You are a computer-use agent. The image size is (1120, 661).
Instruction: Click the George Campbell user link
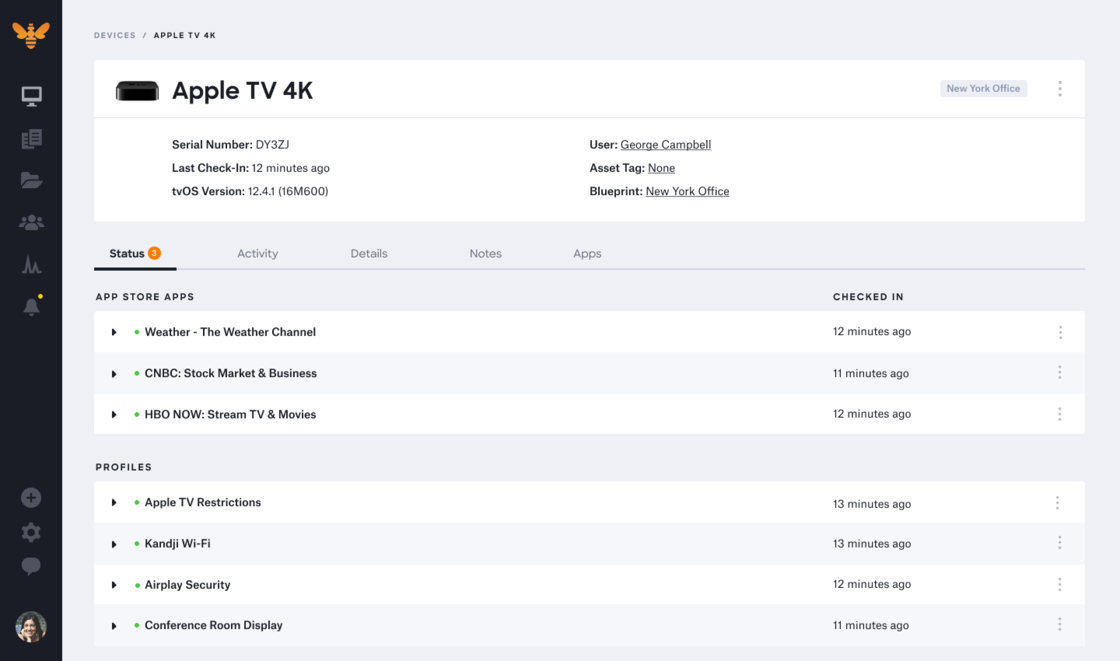pyautogui.click(x=666, y=144)
